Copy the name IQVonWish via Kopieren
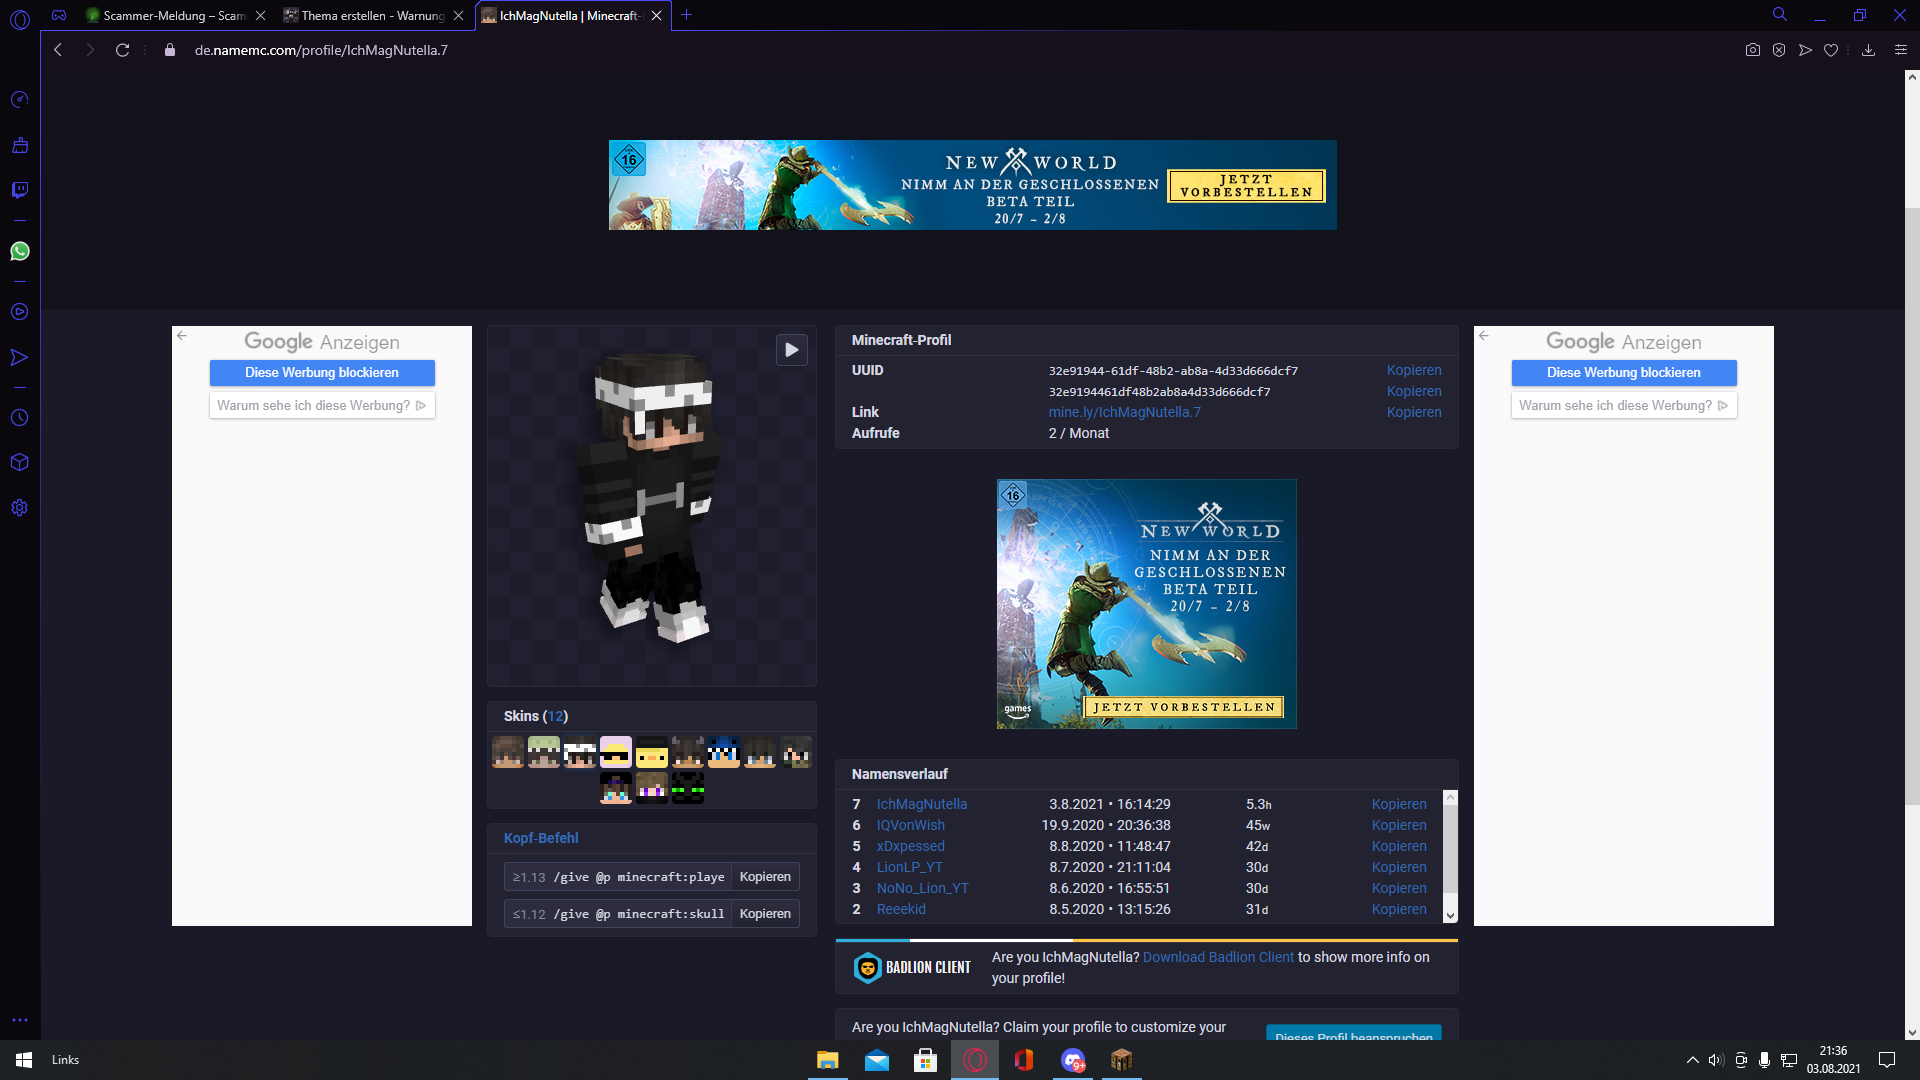The image size is (1920, 1080). (x=1399, y=825)
